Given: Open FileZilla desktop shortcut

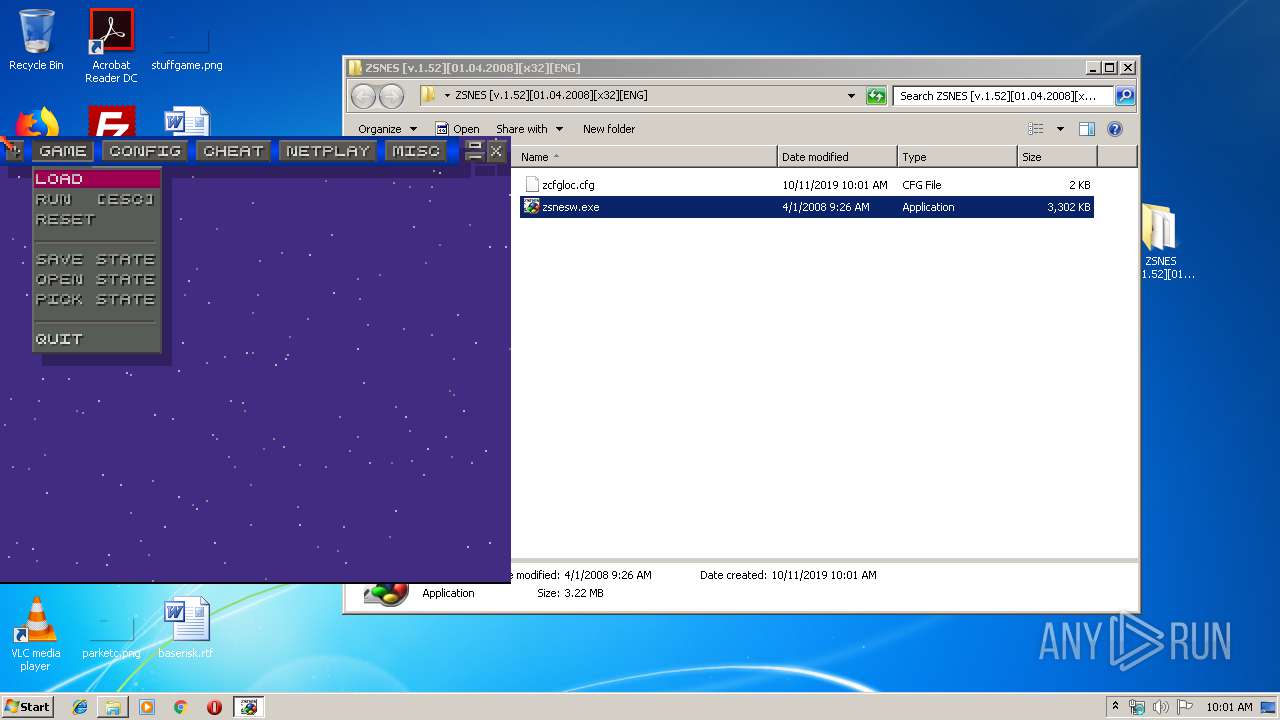Looking at the screenshot, I should tap(111, 122).
